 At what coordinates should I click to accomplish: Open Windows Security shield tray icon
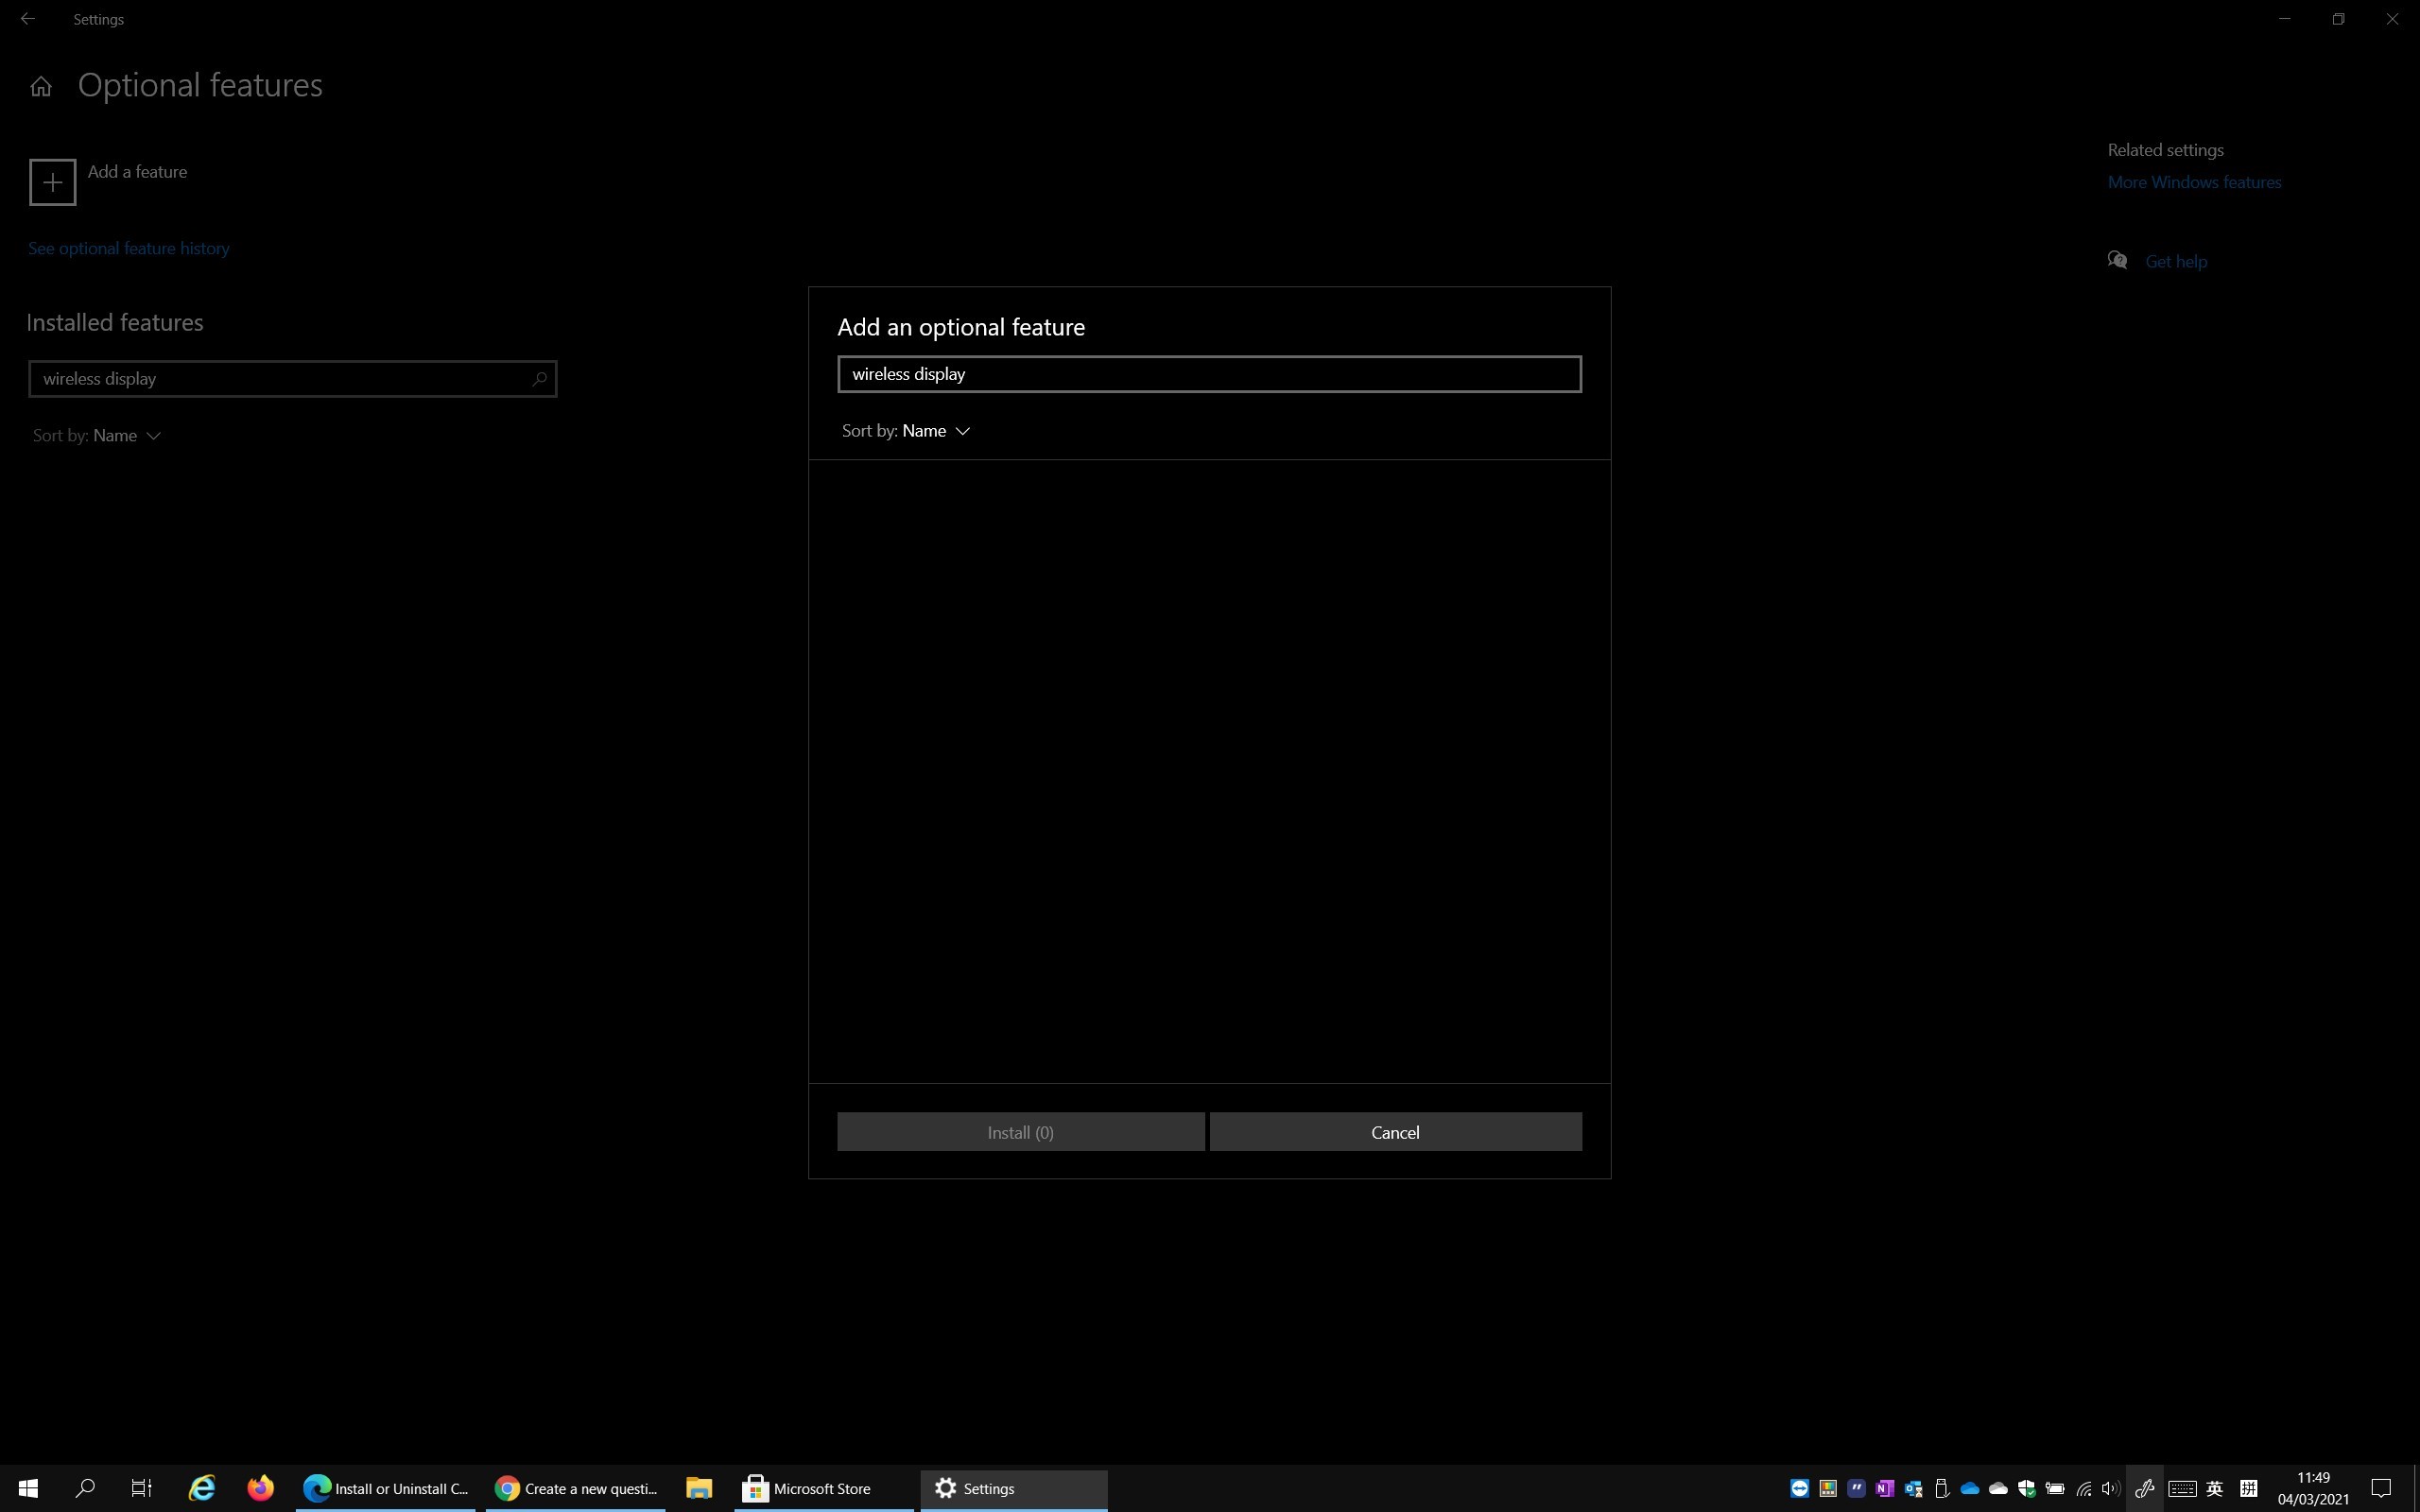[x=2026, y=1488]
